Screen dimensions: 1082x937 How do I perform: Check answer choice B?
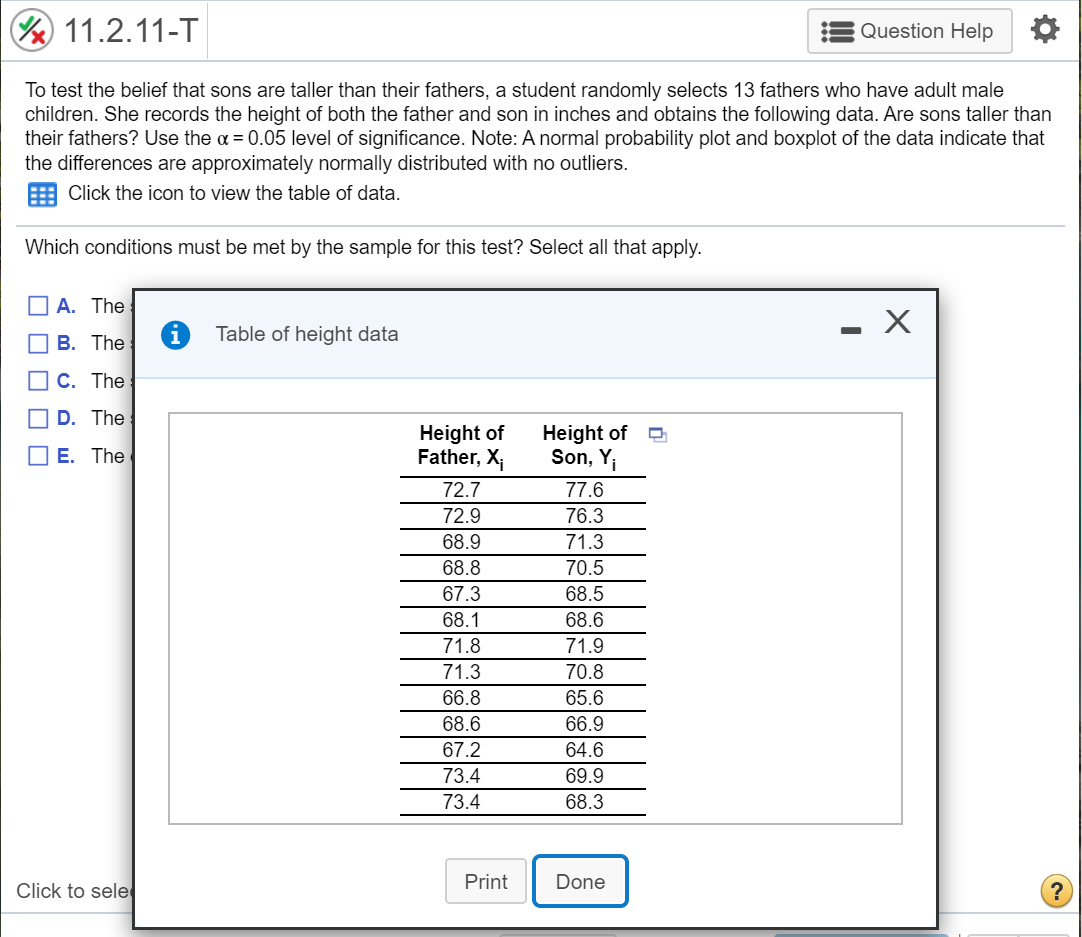38,343
